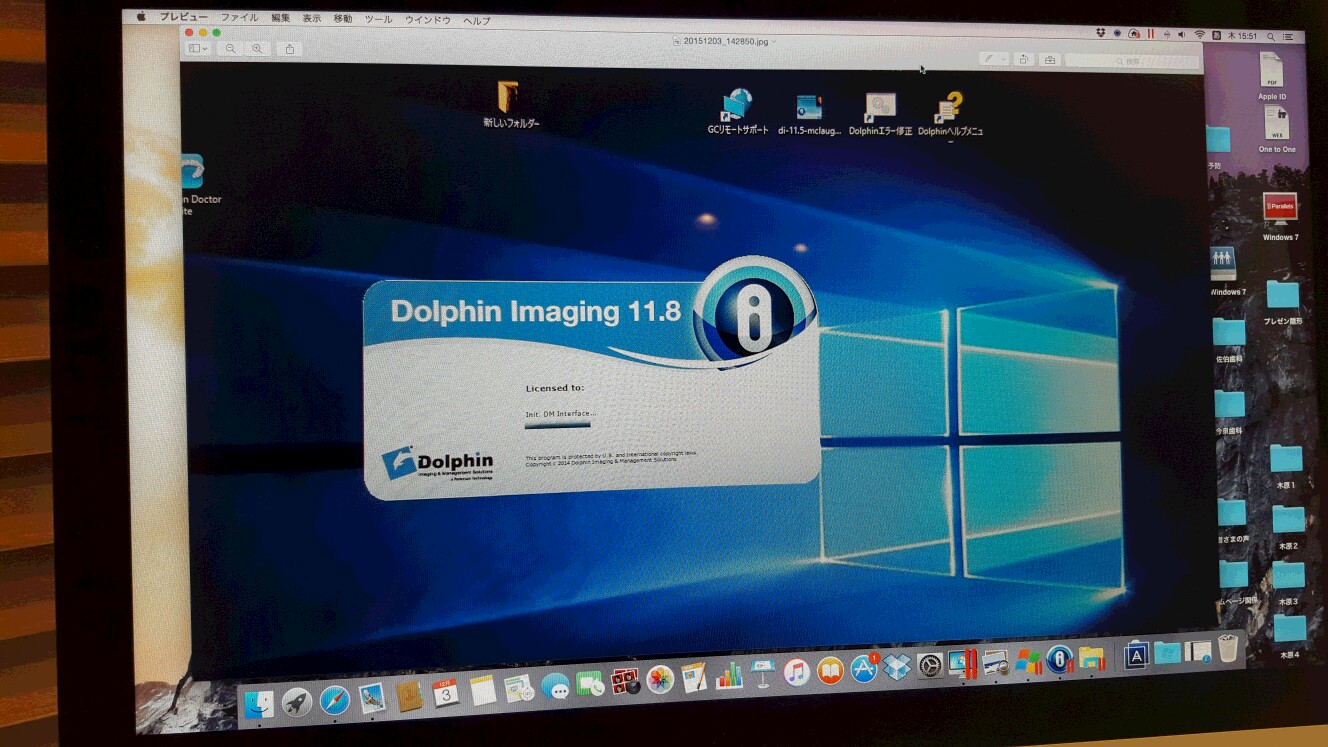The height and width of the screenshot is (747, 1328).
Task: Open the ファイル menu
Action: click(x=238, y=18)
